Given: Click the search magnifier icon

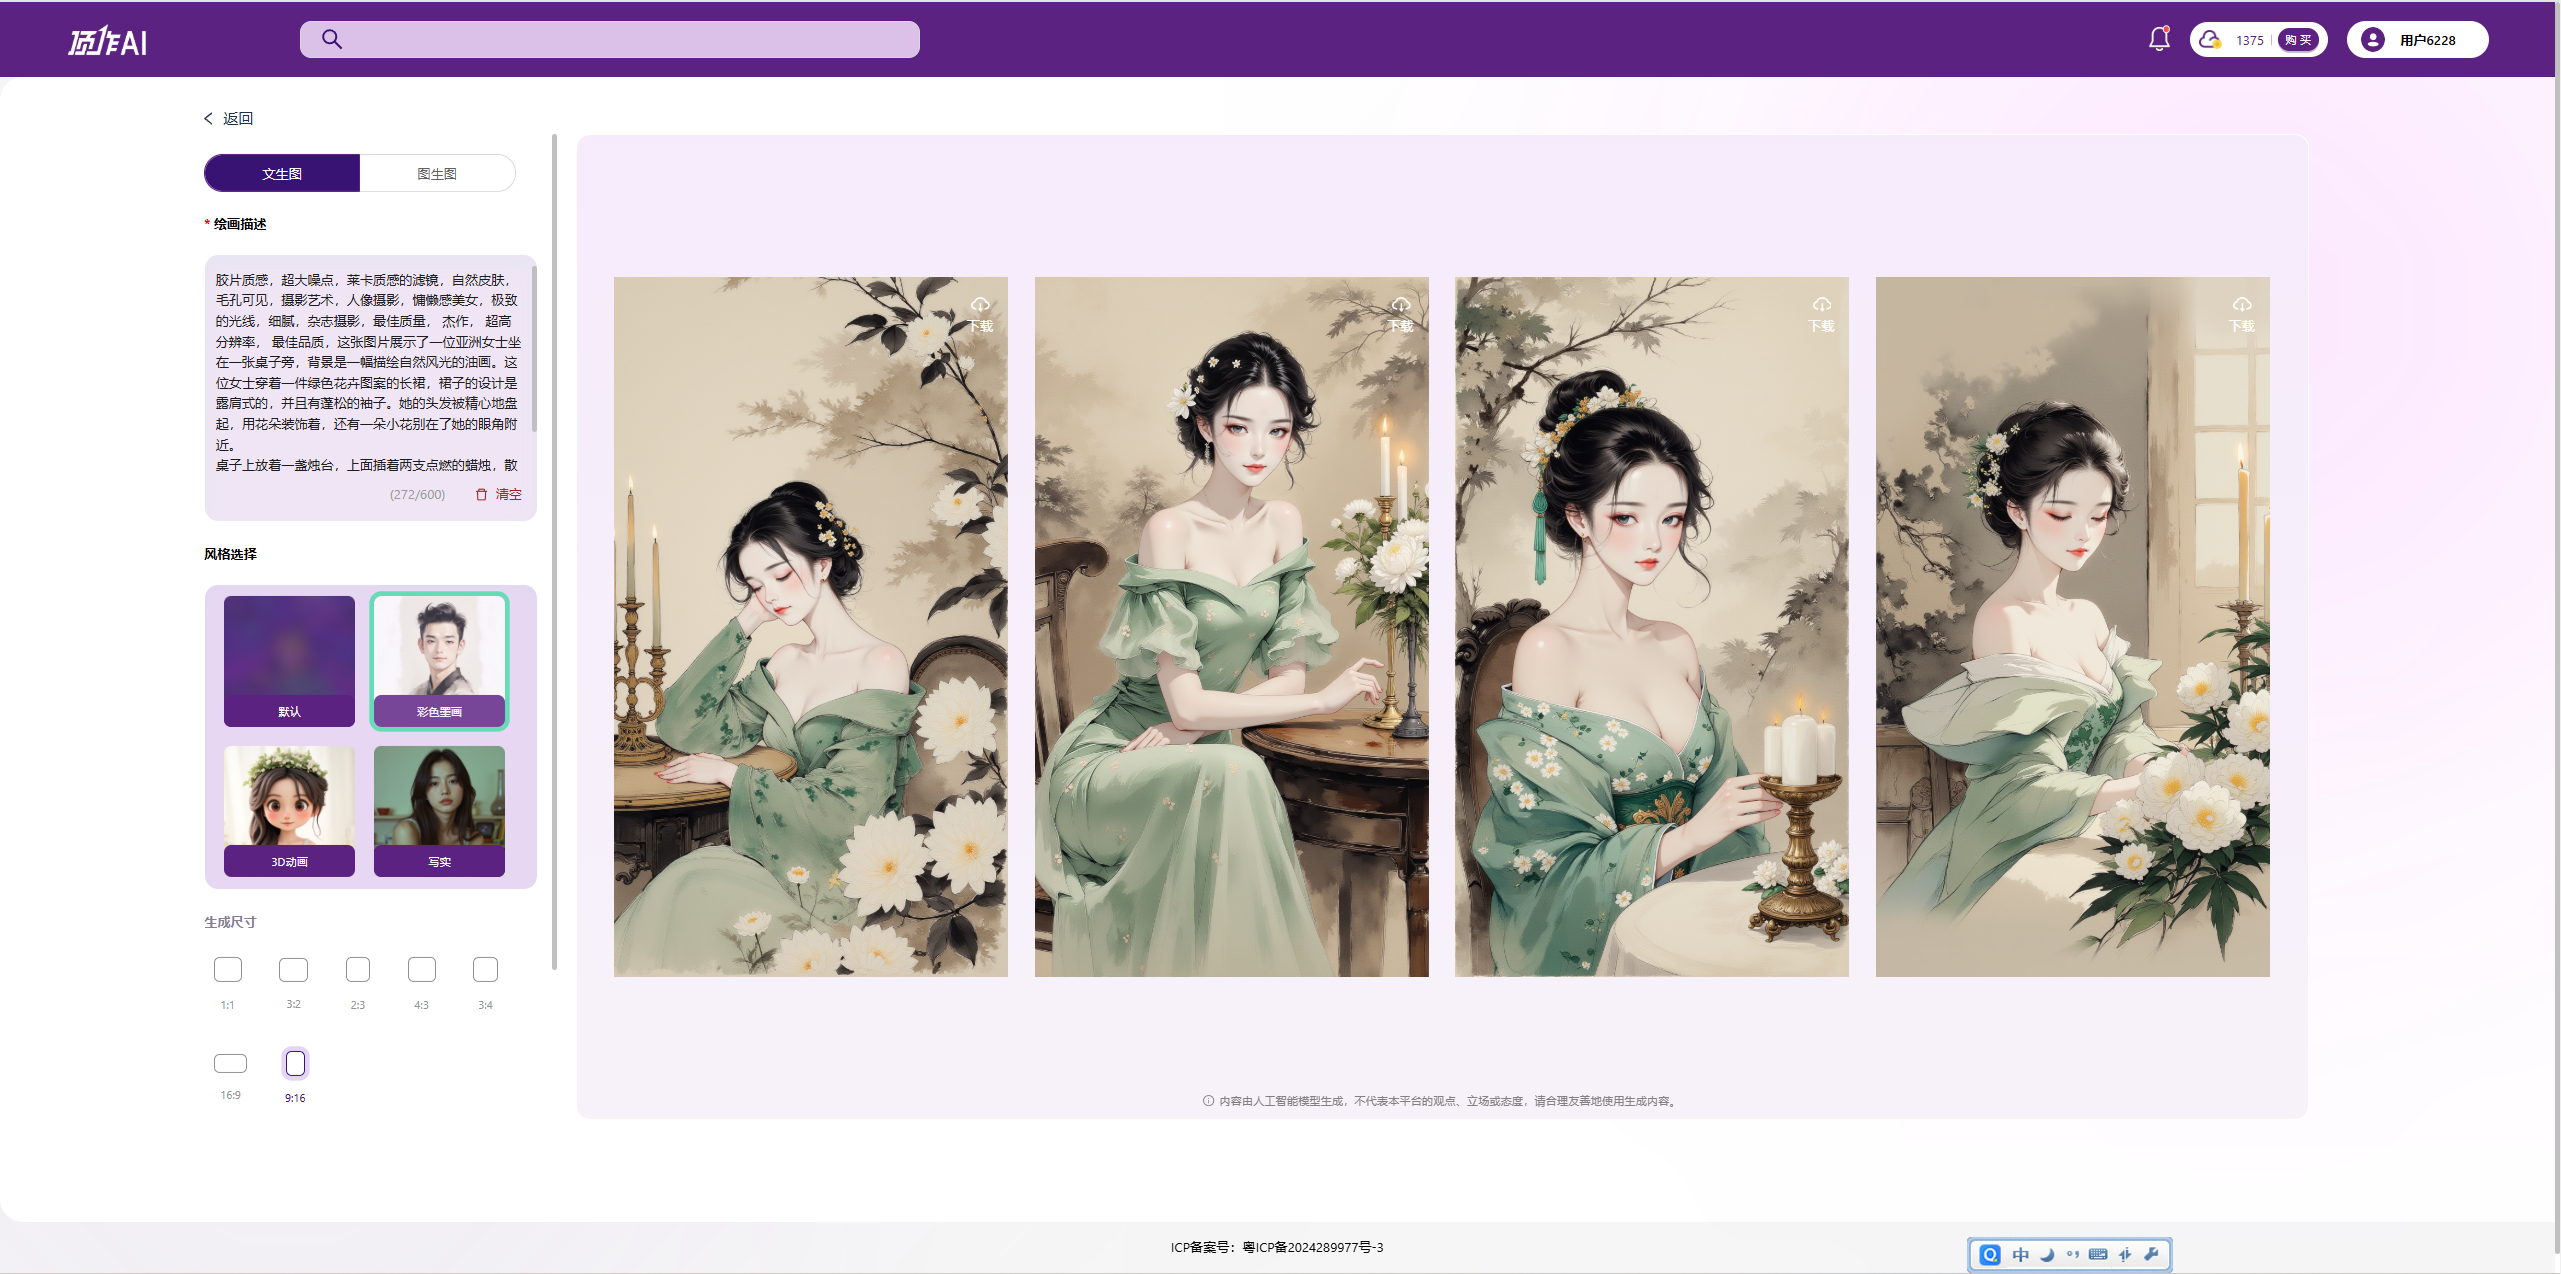Looking at the screenshot, I should pyautogui.click(x=332, y=39).
